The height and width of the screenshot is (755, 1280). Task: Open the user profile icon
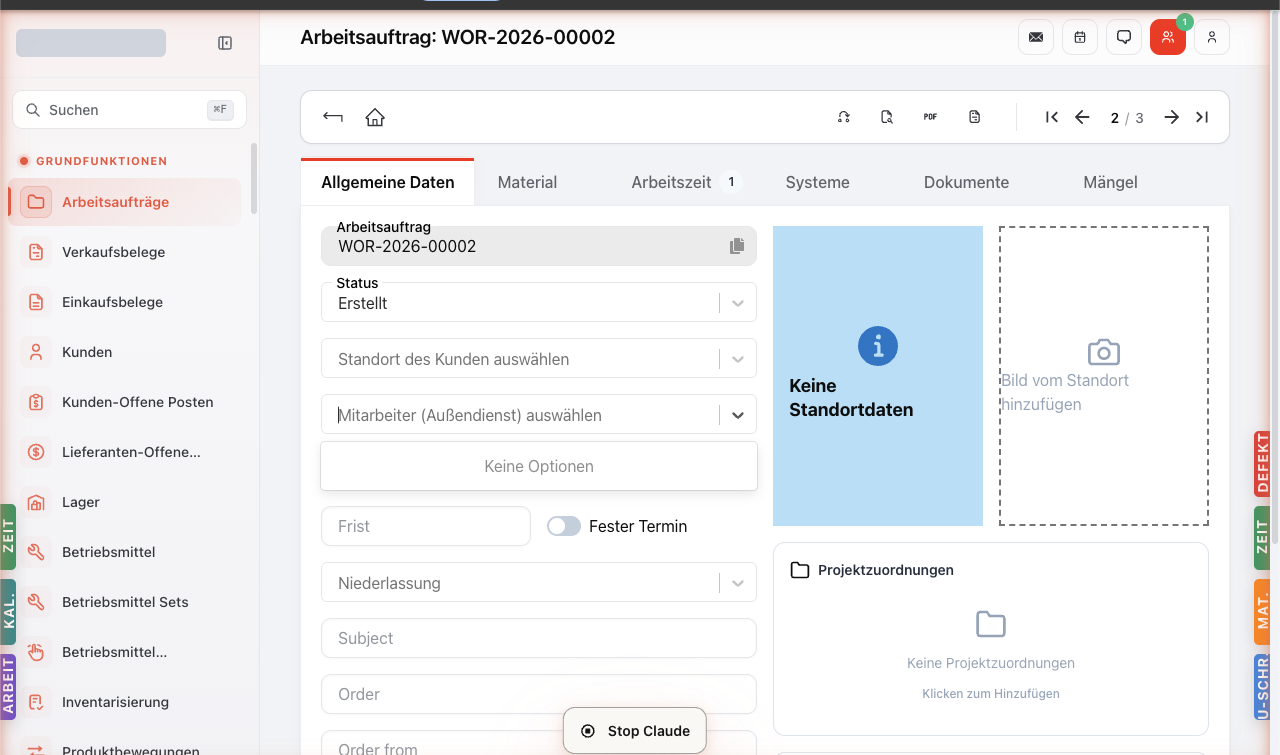[1212, 37]
